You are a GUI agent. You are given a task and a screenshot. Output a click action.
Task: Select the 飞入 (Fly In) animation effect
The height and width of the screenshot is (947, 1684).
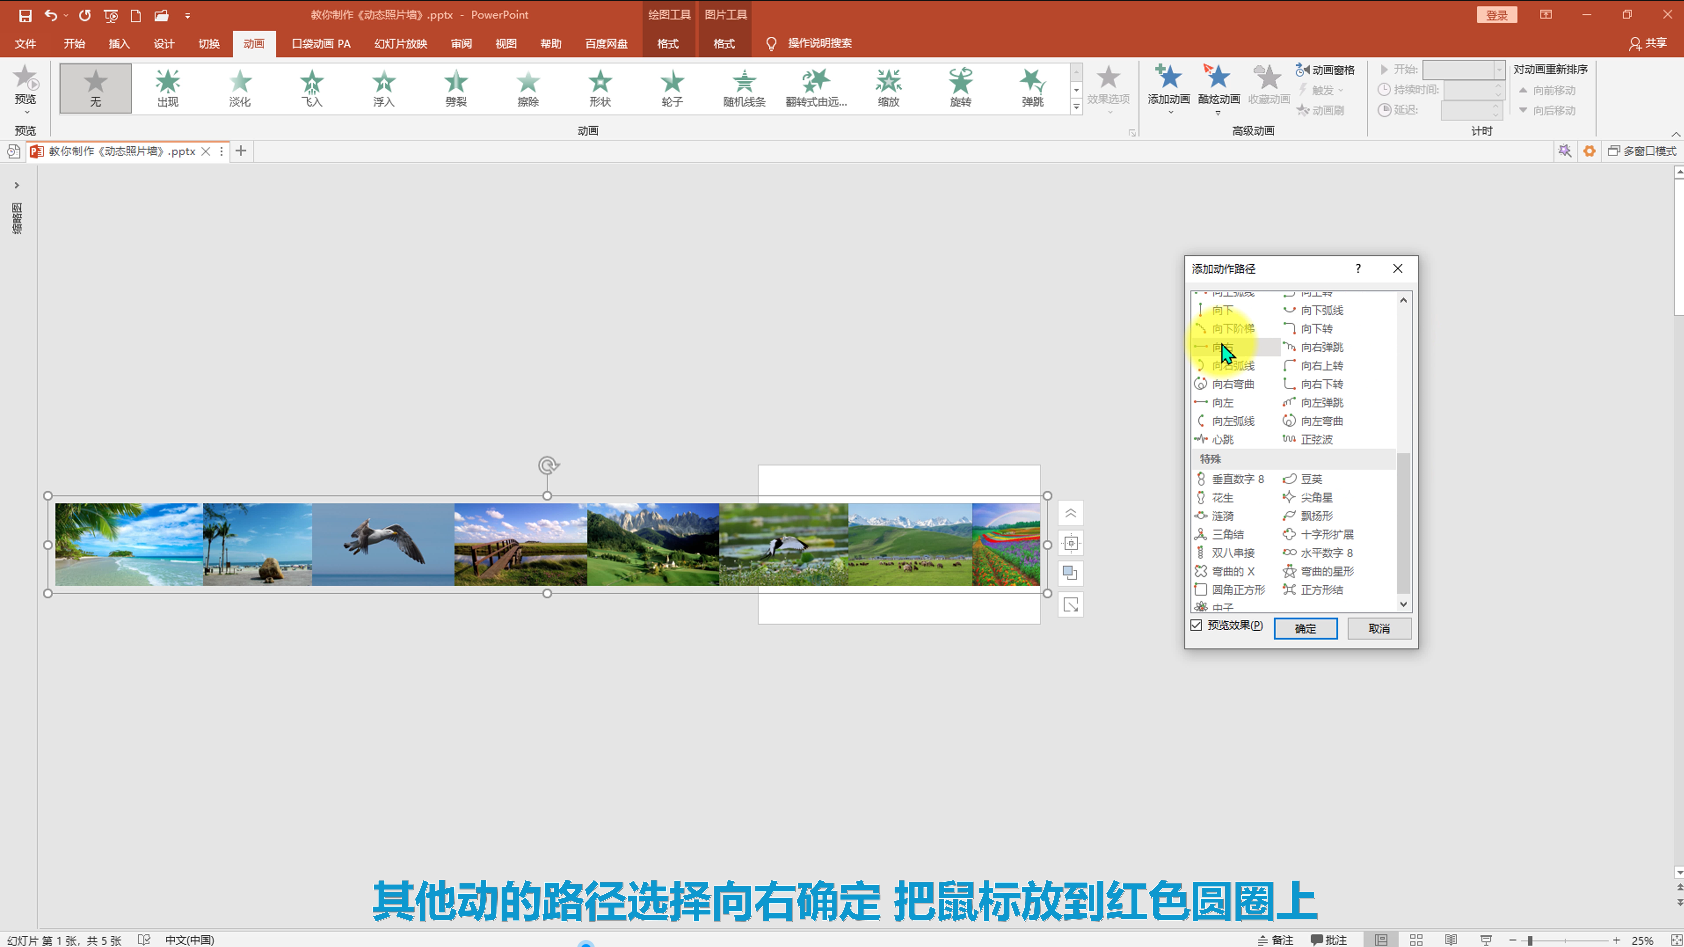pyautogui.click(x=312, y=88)
